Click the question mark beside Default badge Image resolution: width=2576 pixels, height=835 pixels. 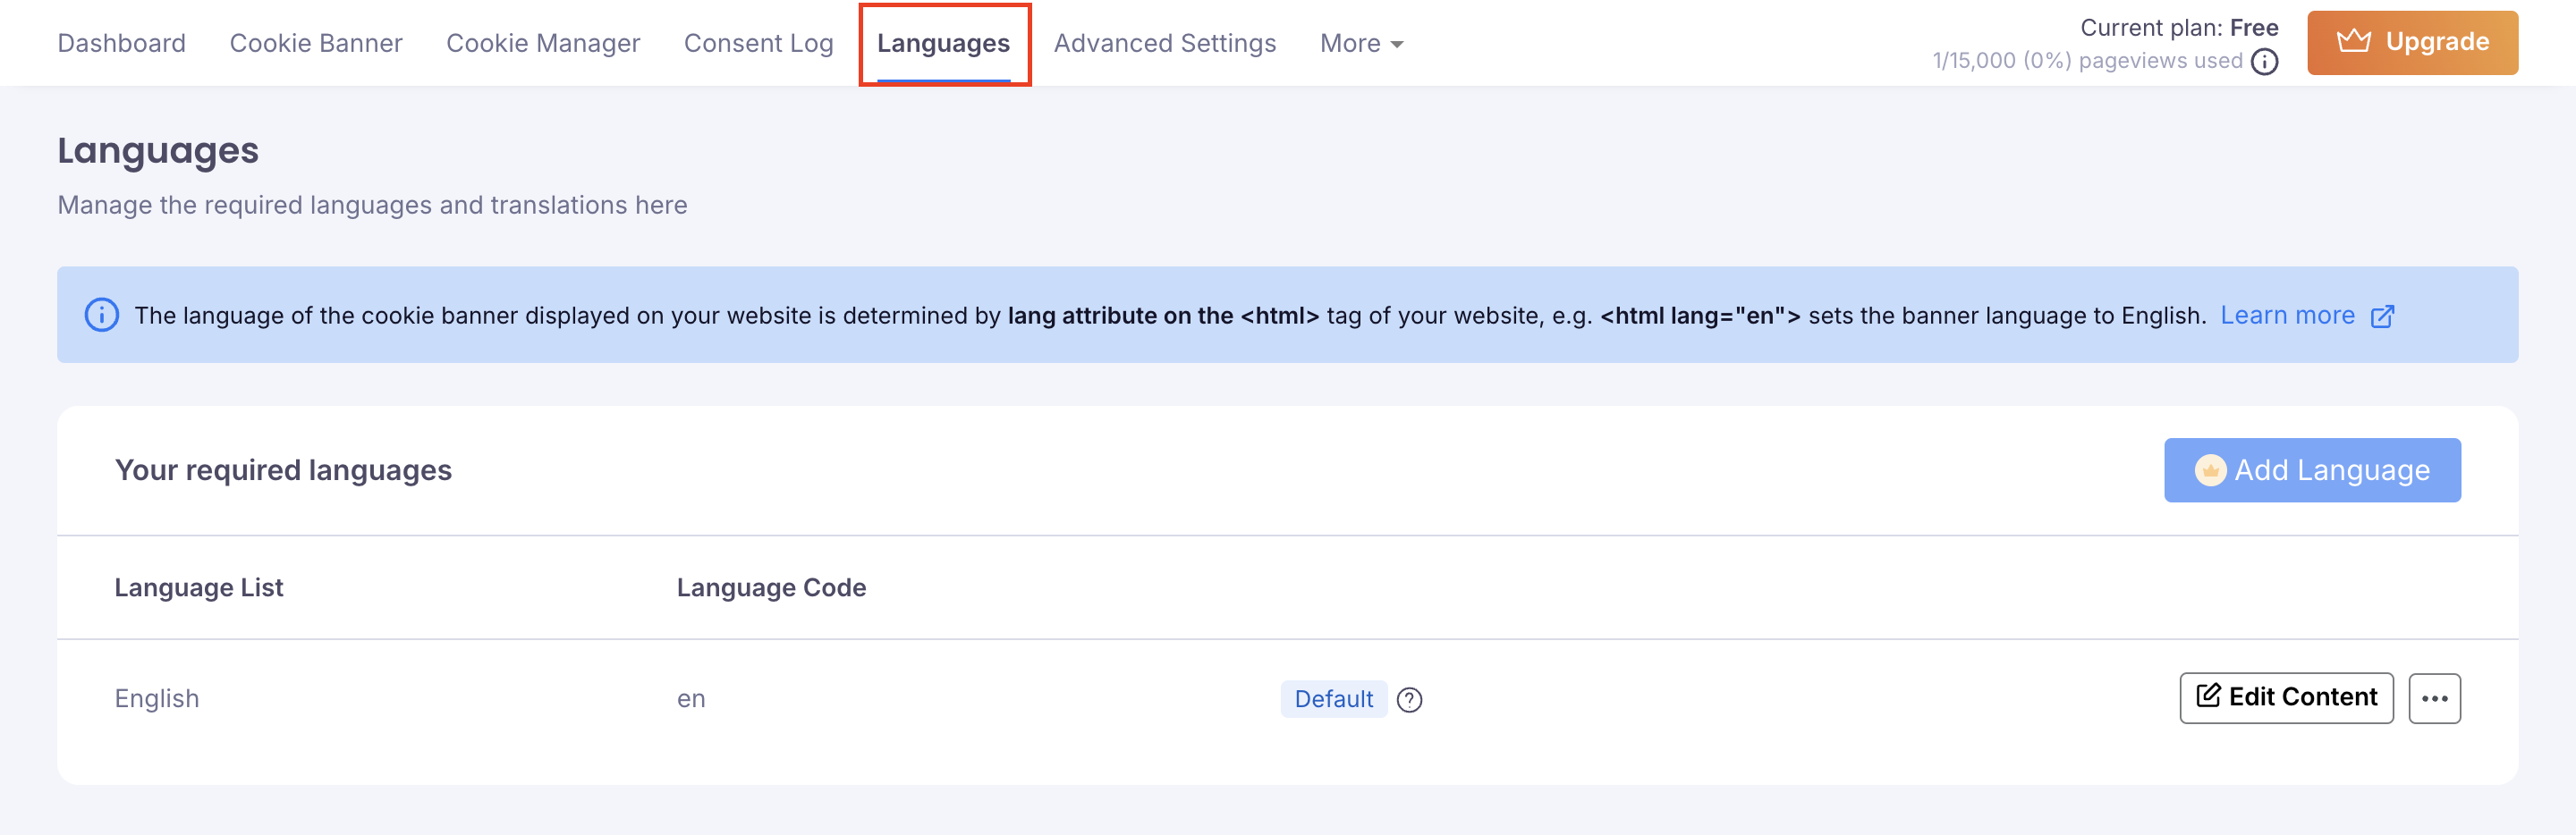pyautogui.click(x=1410, y=700)
